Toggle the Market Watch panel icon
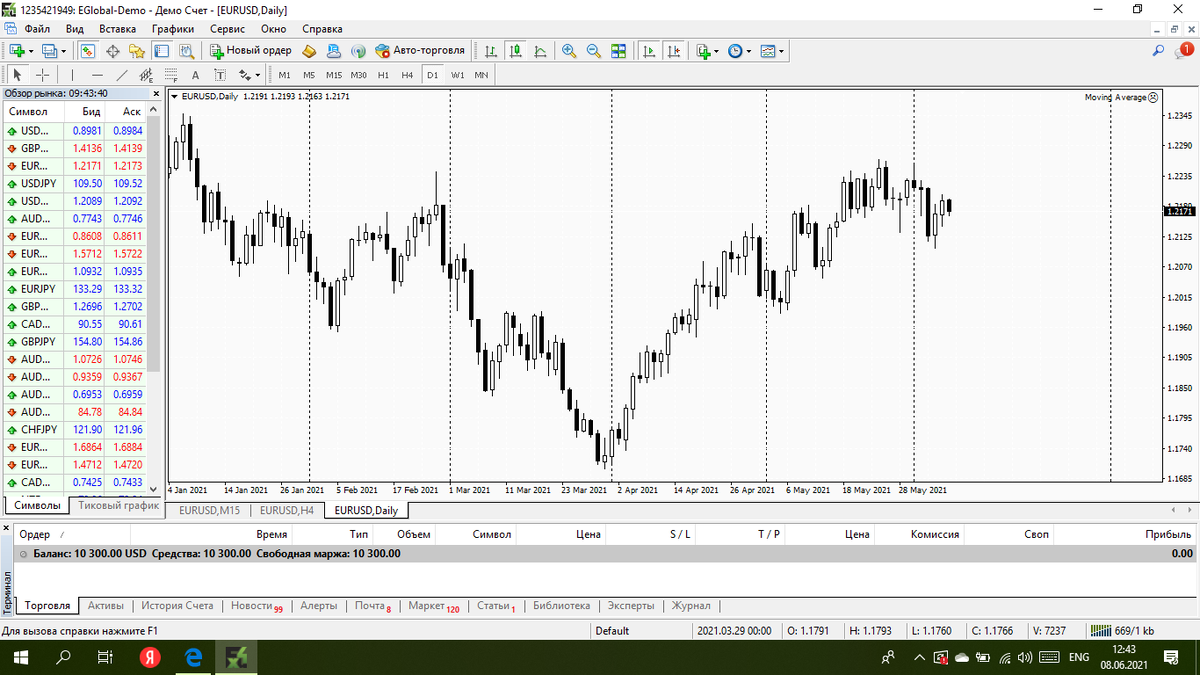This screenshot has width=1200, height=675. [x=88, y=50]
